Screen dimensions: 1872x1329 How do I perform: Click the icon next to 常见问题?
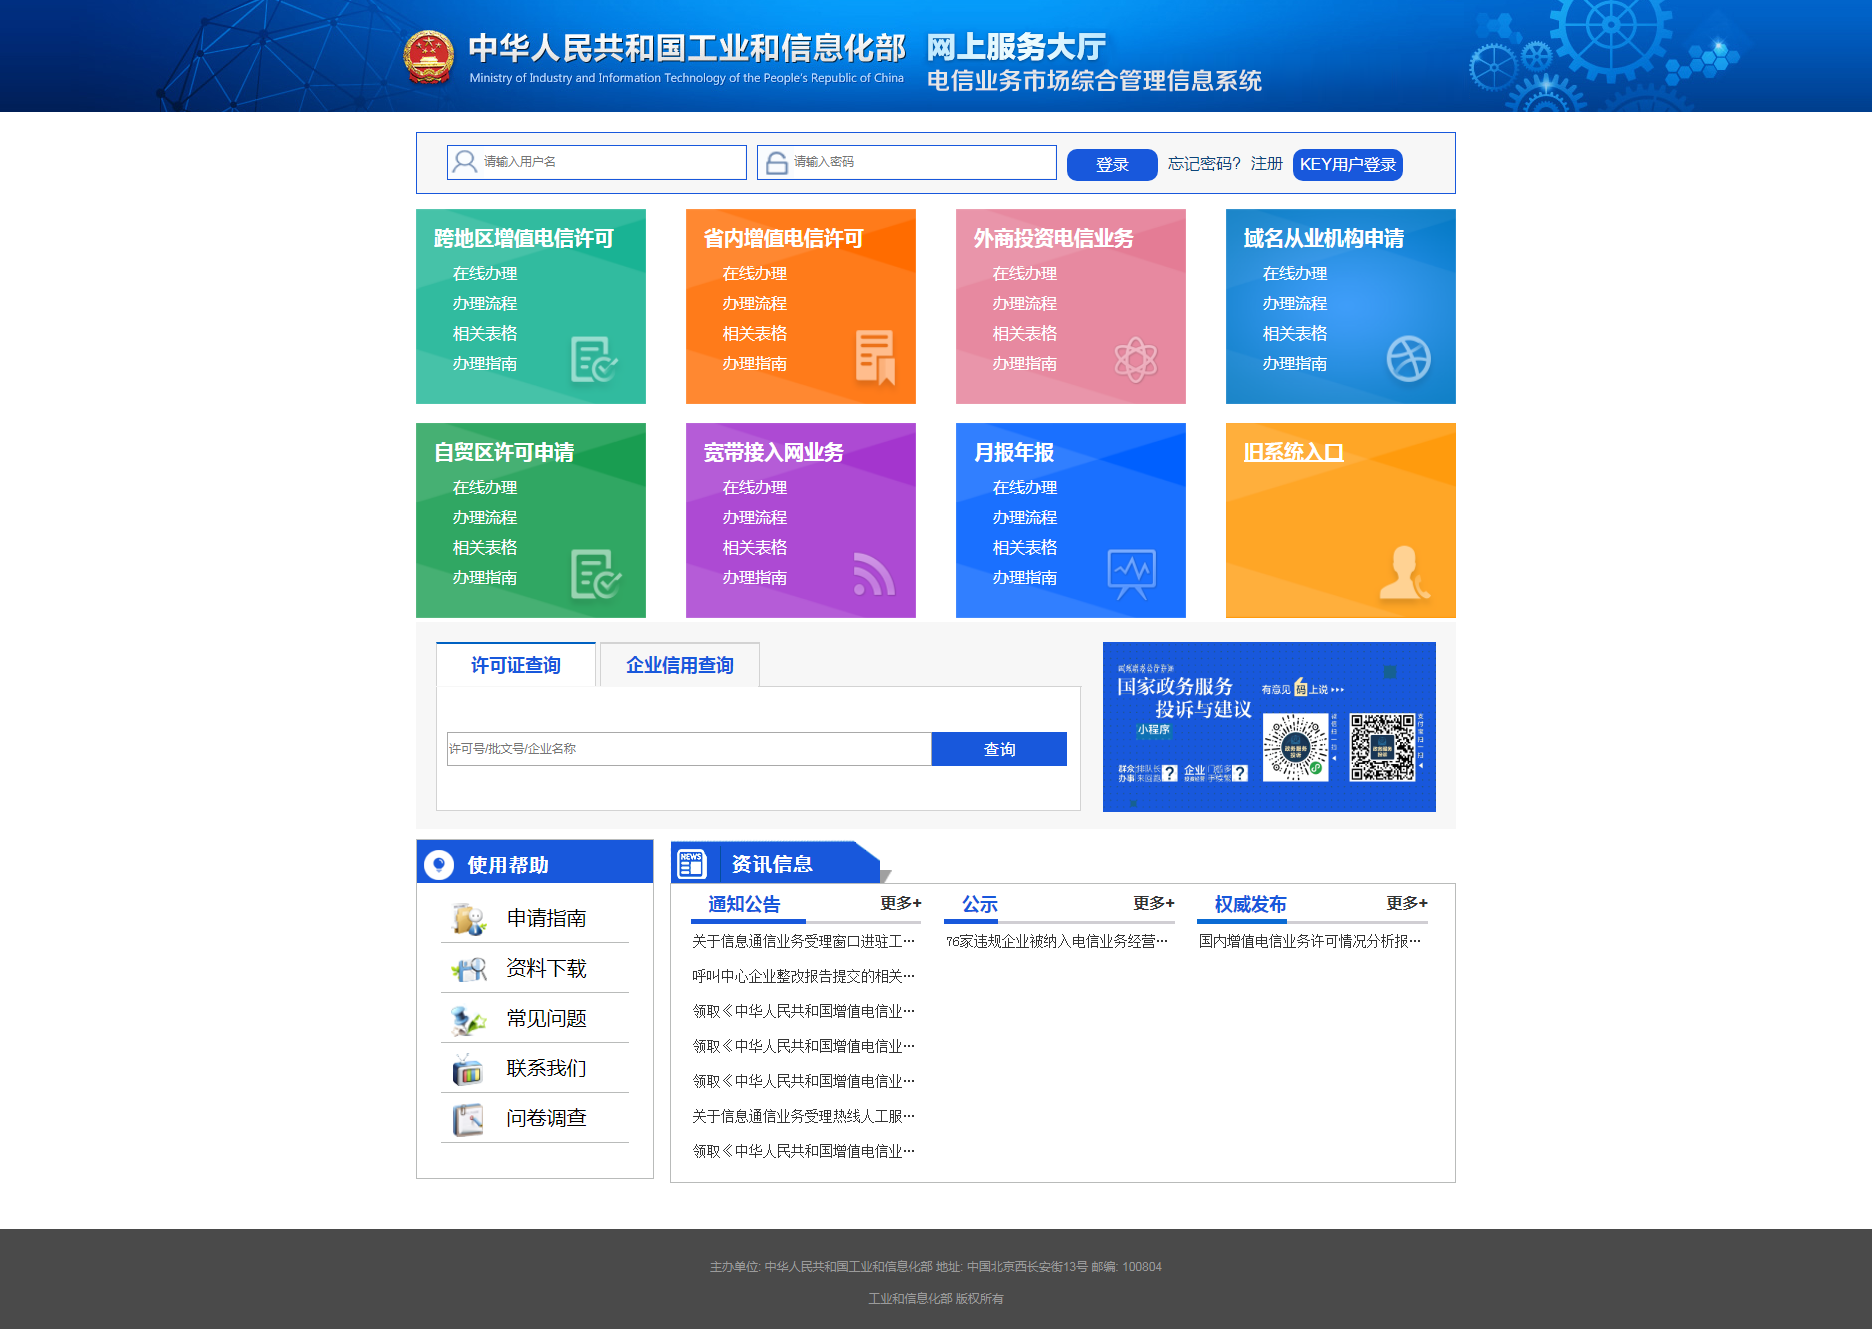469,1018
